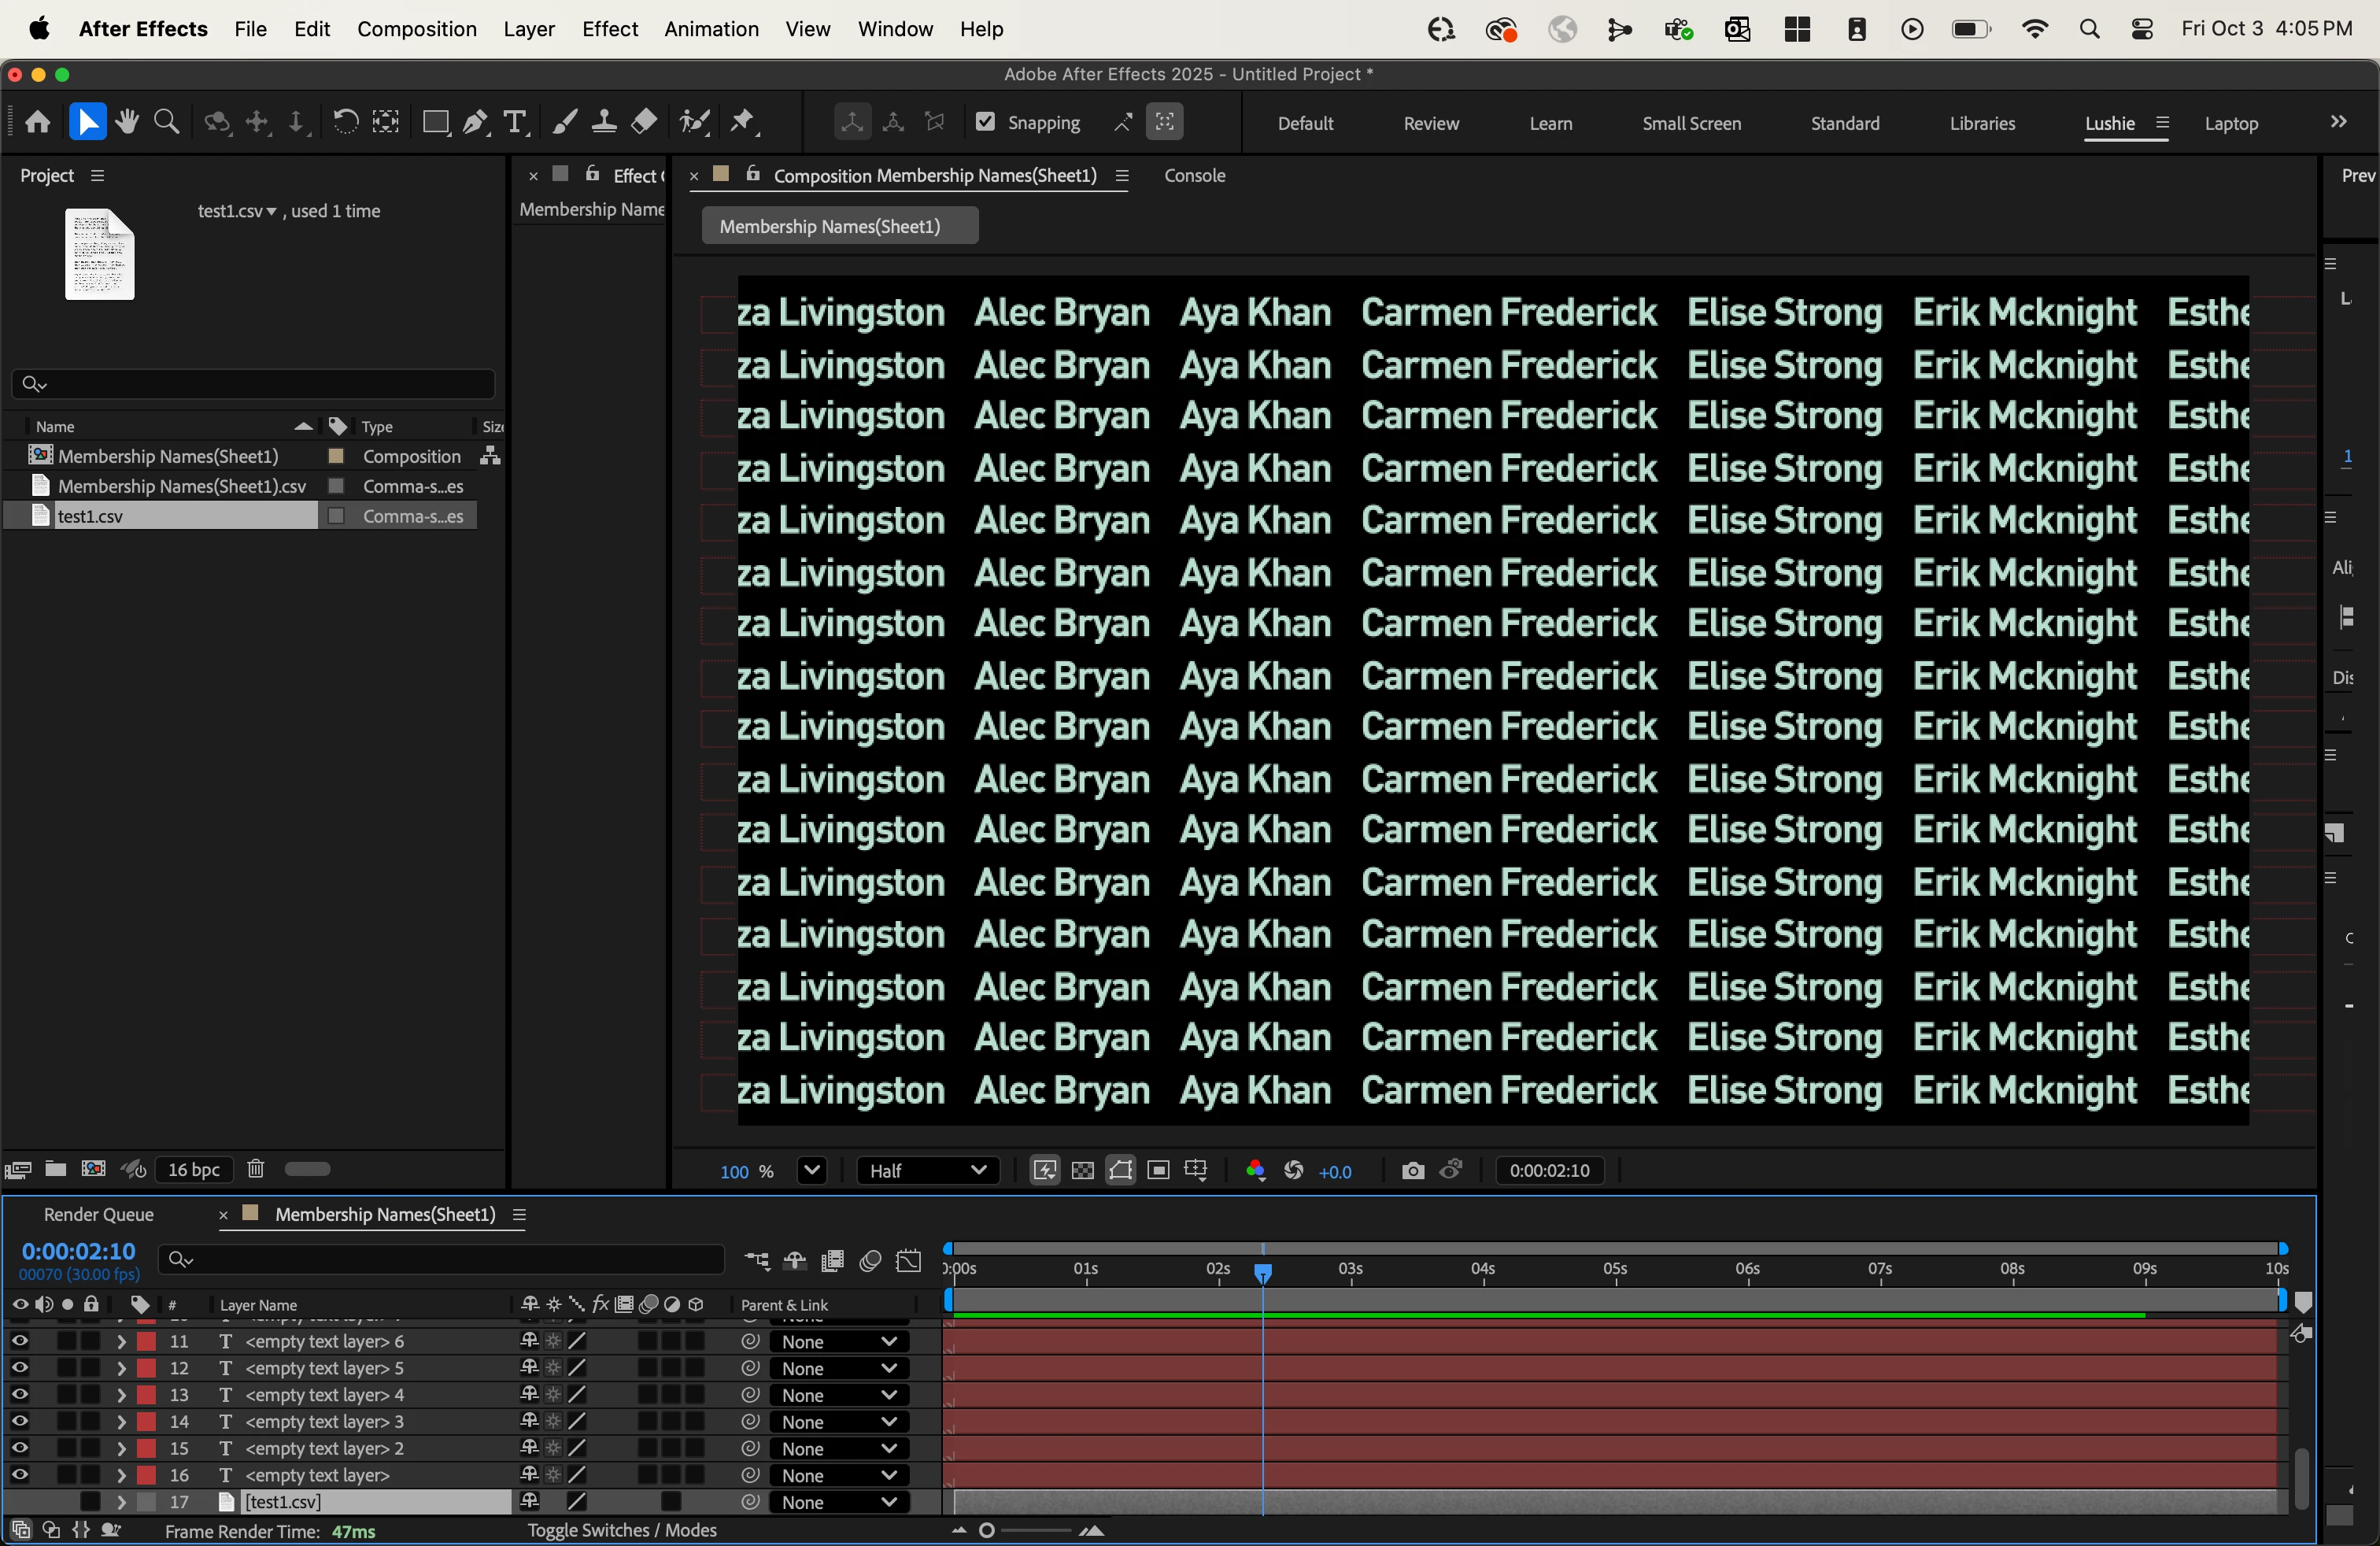Open the 16 bpc color depth setting

point(193,1169)
